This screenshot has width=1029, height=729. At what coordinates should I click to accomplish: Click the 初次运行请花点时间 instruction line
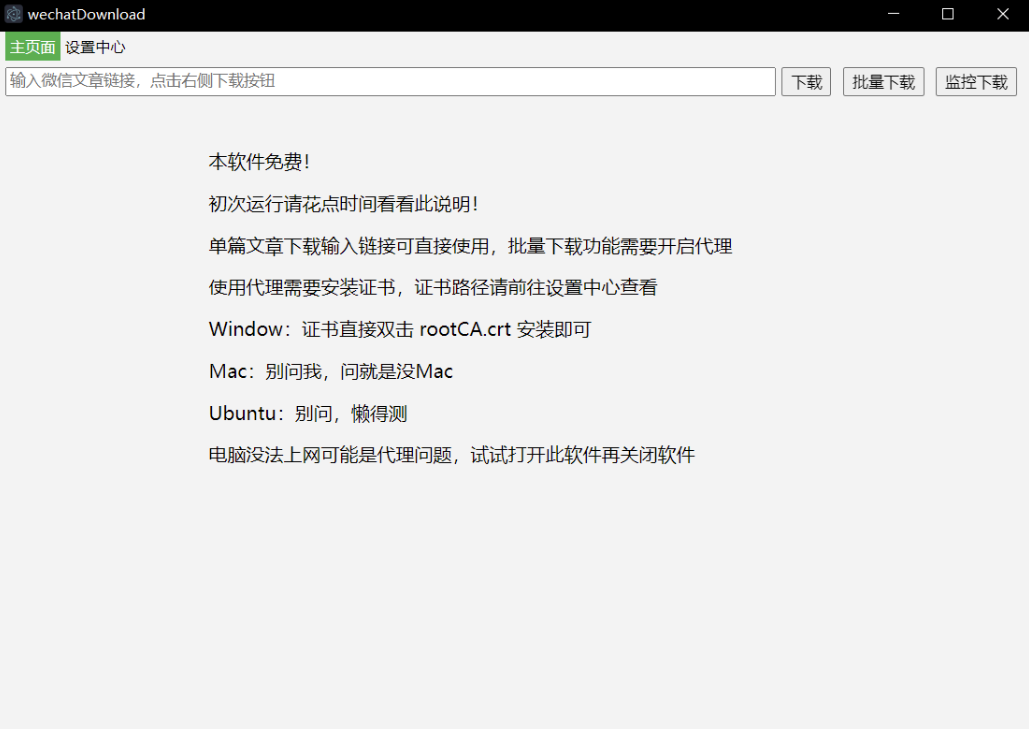pos(343,204)
